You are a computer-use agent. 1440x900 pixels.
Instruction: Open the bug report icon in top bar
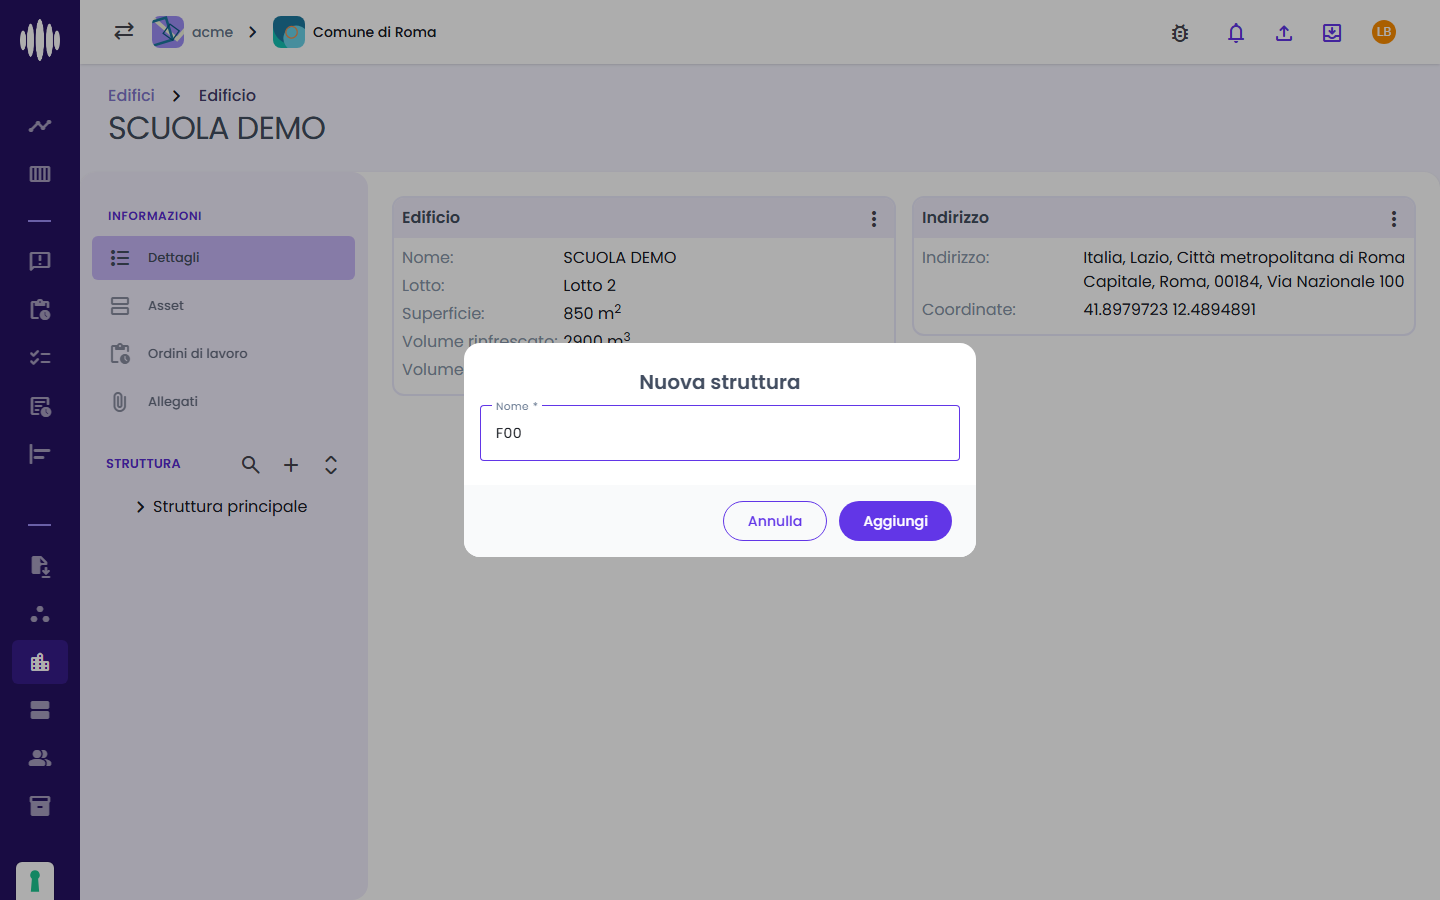pos(1180,33)
